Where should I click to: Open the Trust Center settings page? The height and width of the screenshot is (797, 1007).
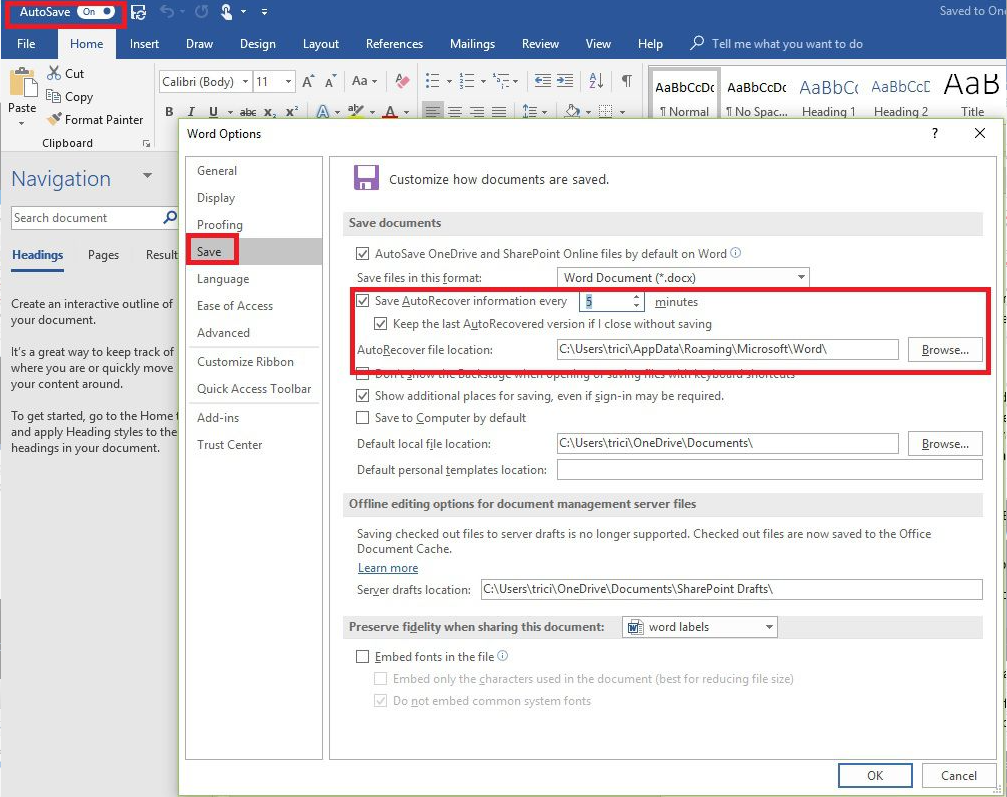(229, 444)
